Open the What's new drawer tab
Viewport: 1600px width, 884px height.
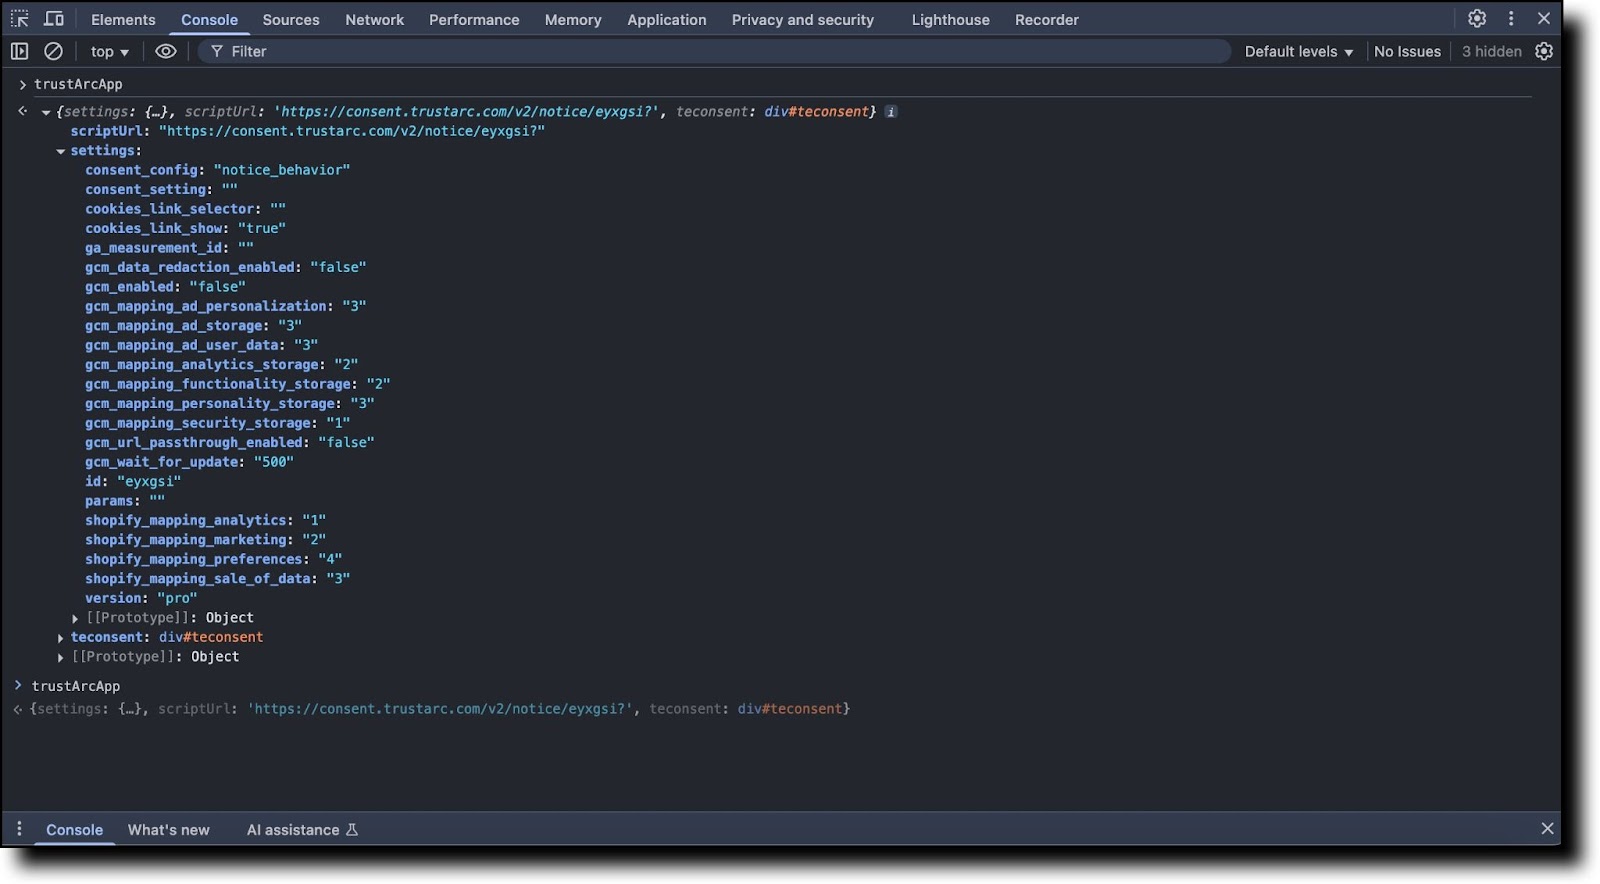point(169,830)
